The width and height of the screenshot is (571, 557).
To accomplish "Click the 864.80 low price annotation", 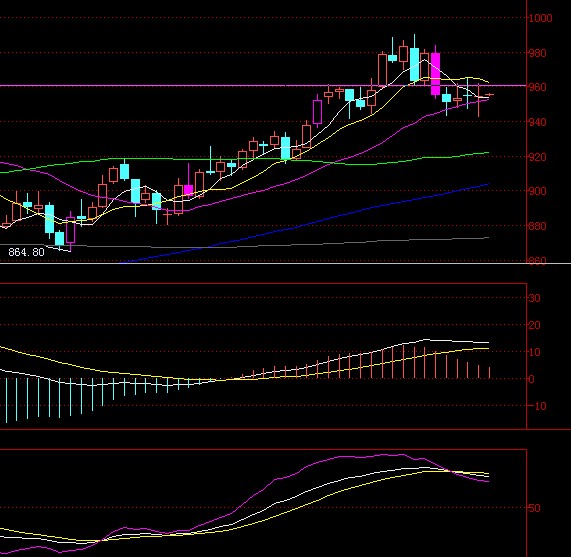I will click(26, 252).
